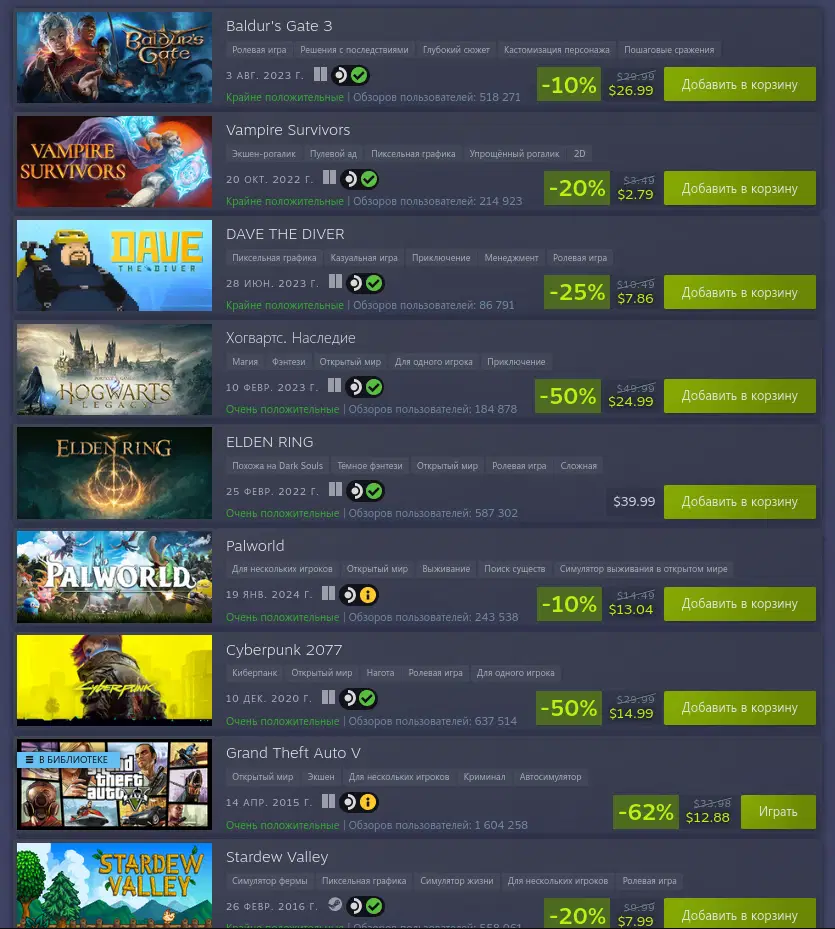Select the Пулевой ад tag on Vampire Survivors
Screen dimensions: 835x929
pyautogui.click(x=333, y=154)
